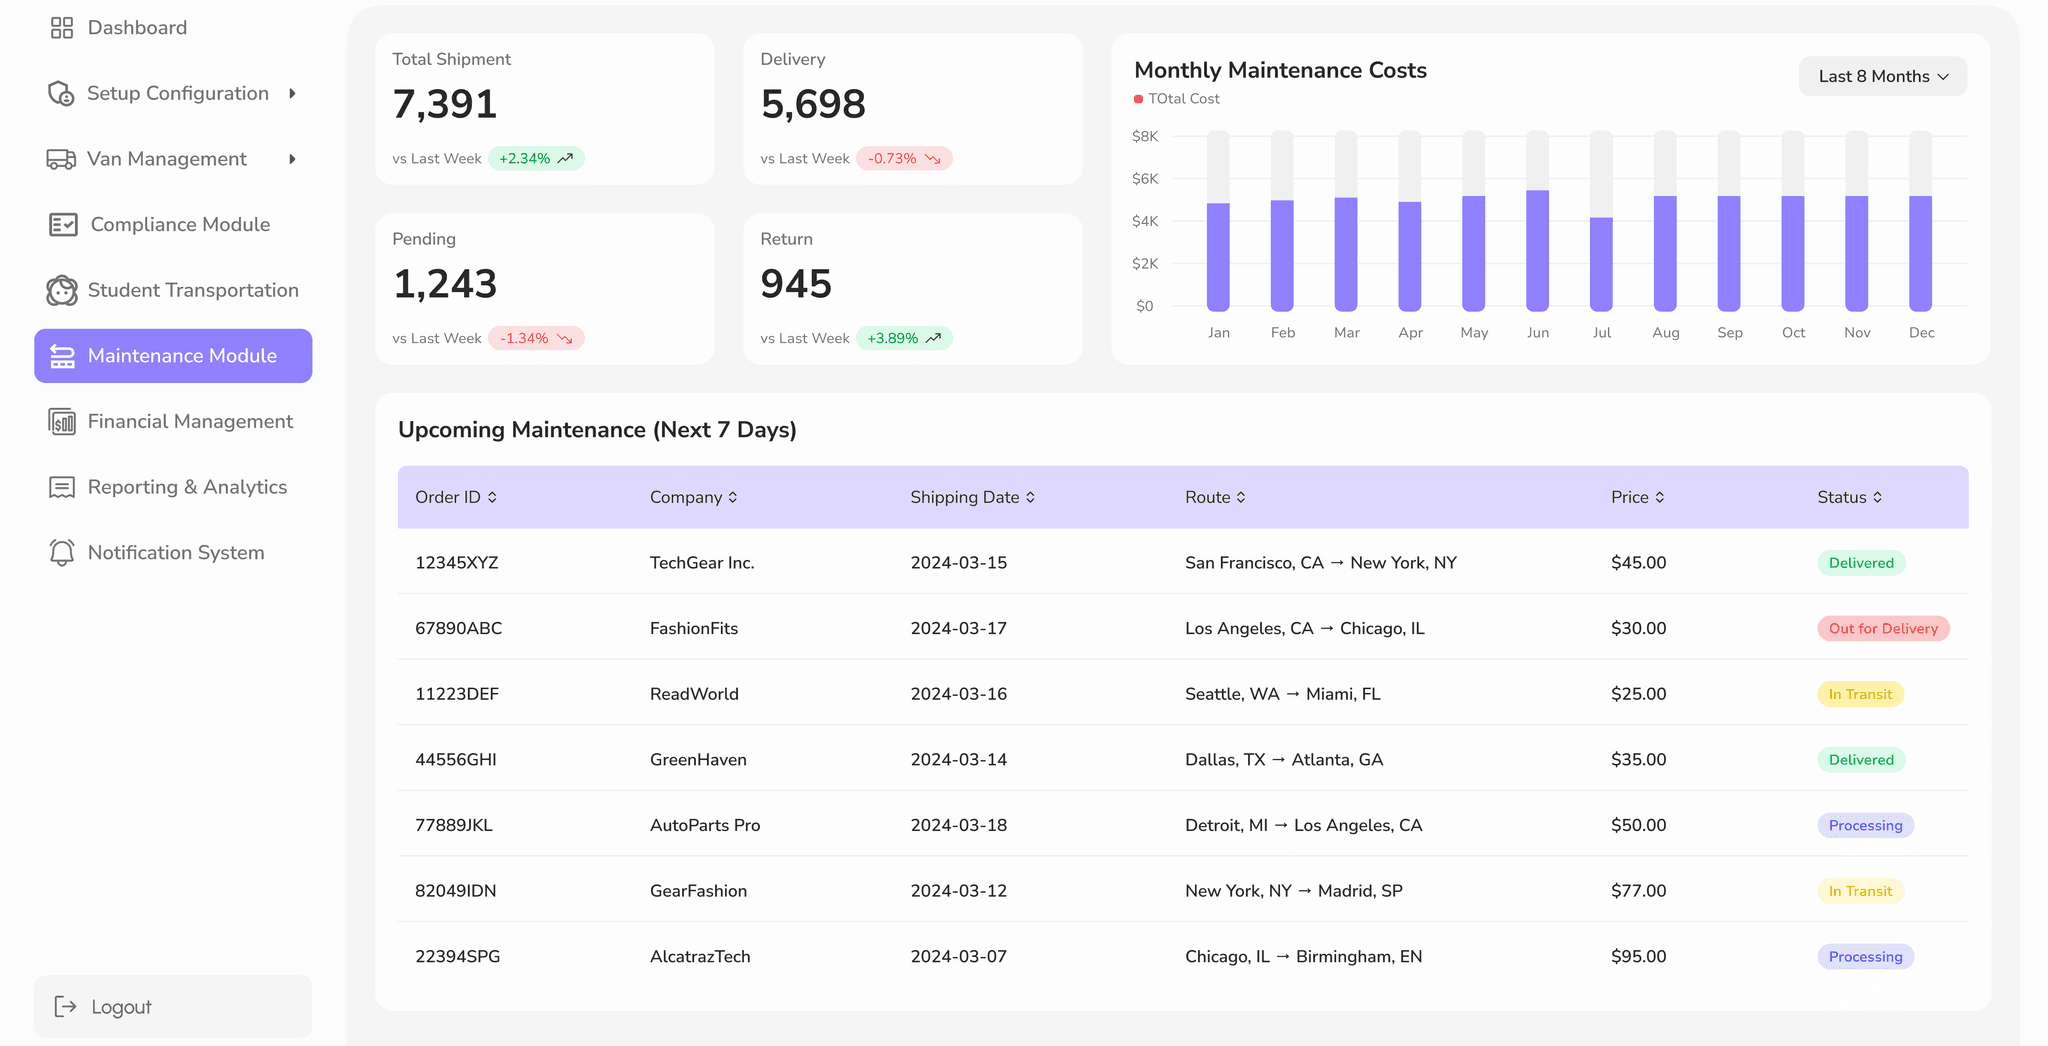Click the June bar in cost chart
This screenshot has width=2048, height=1046.
[x=1537, y=250]
